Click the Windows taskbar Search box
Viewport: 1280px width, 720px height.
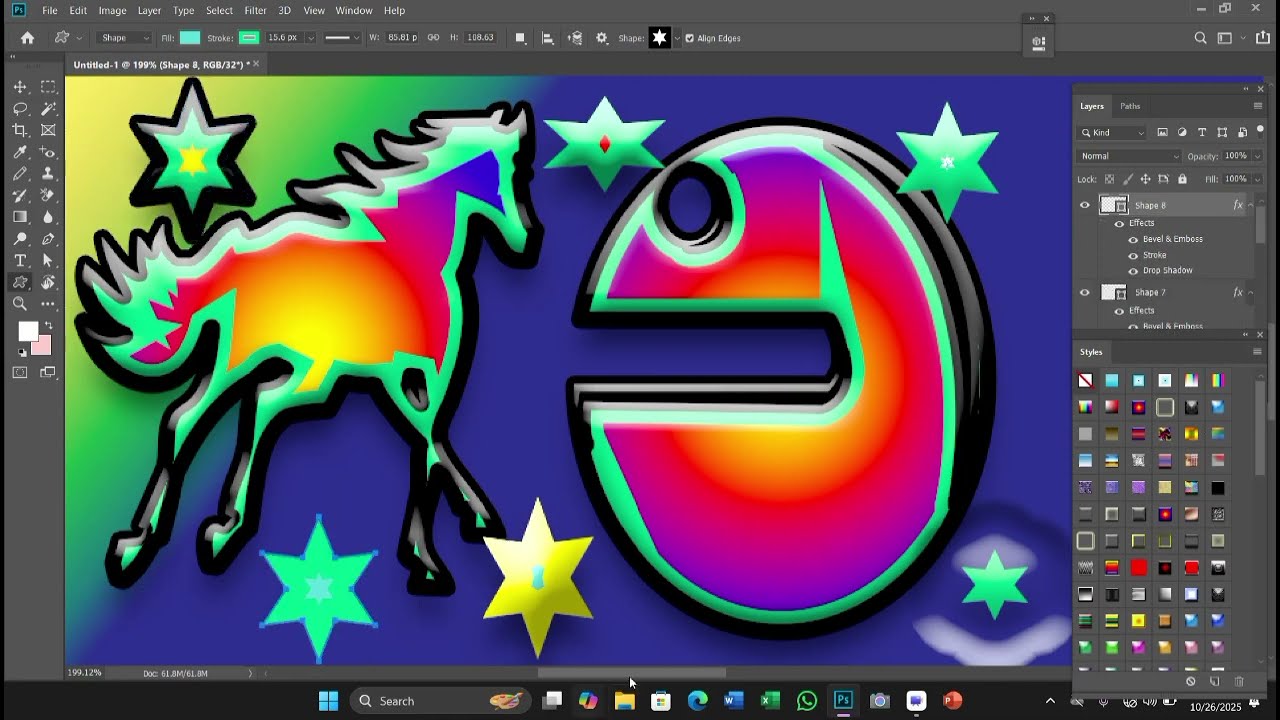click(441, 701)
